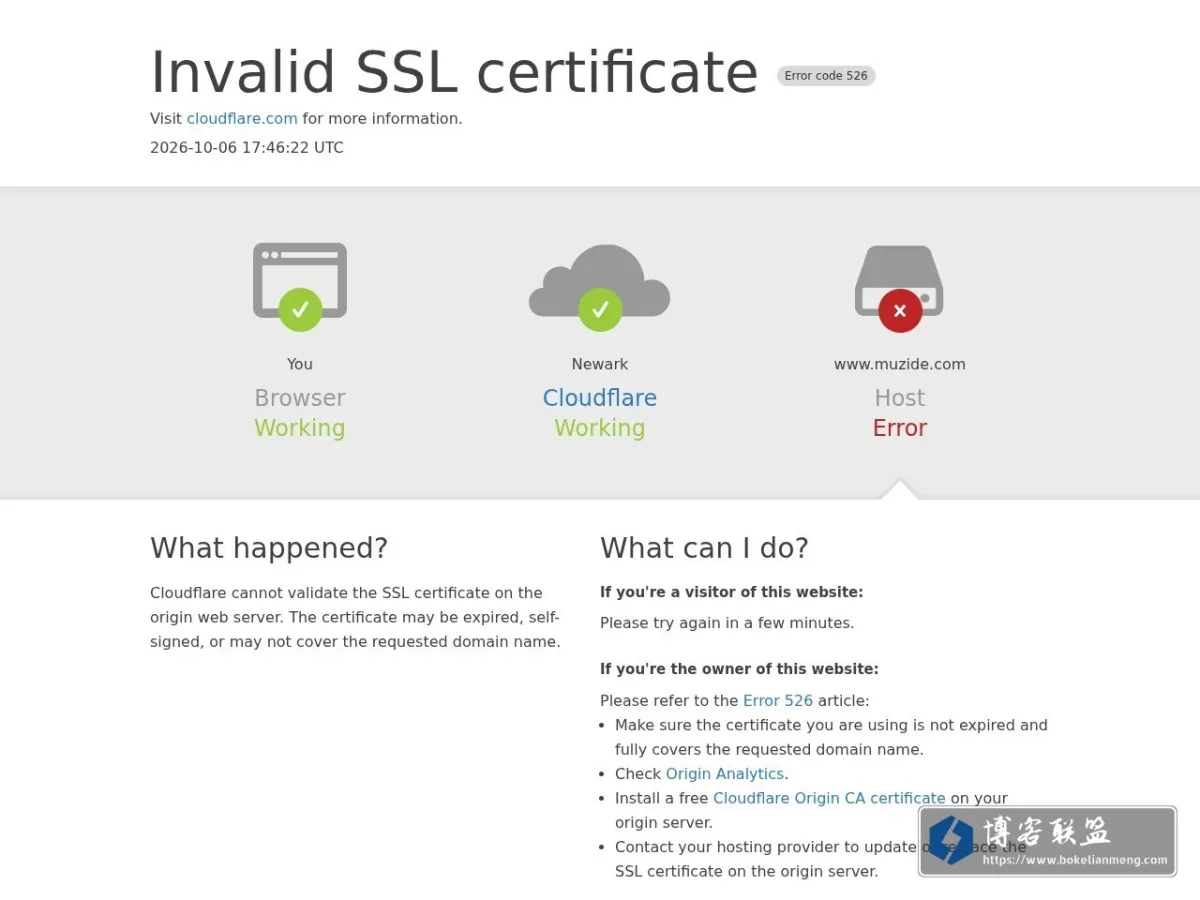Viewport: 1200px width, 900px height.
Task: Click the Working status under Browser
Action: click(x=300, y=428)
